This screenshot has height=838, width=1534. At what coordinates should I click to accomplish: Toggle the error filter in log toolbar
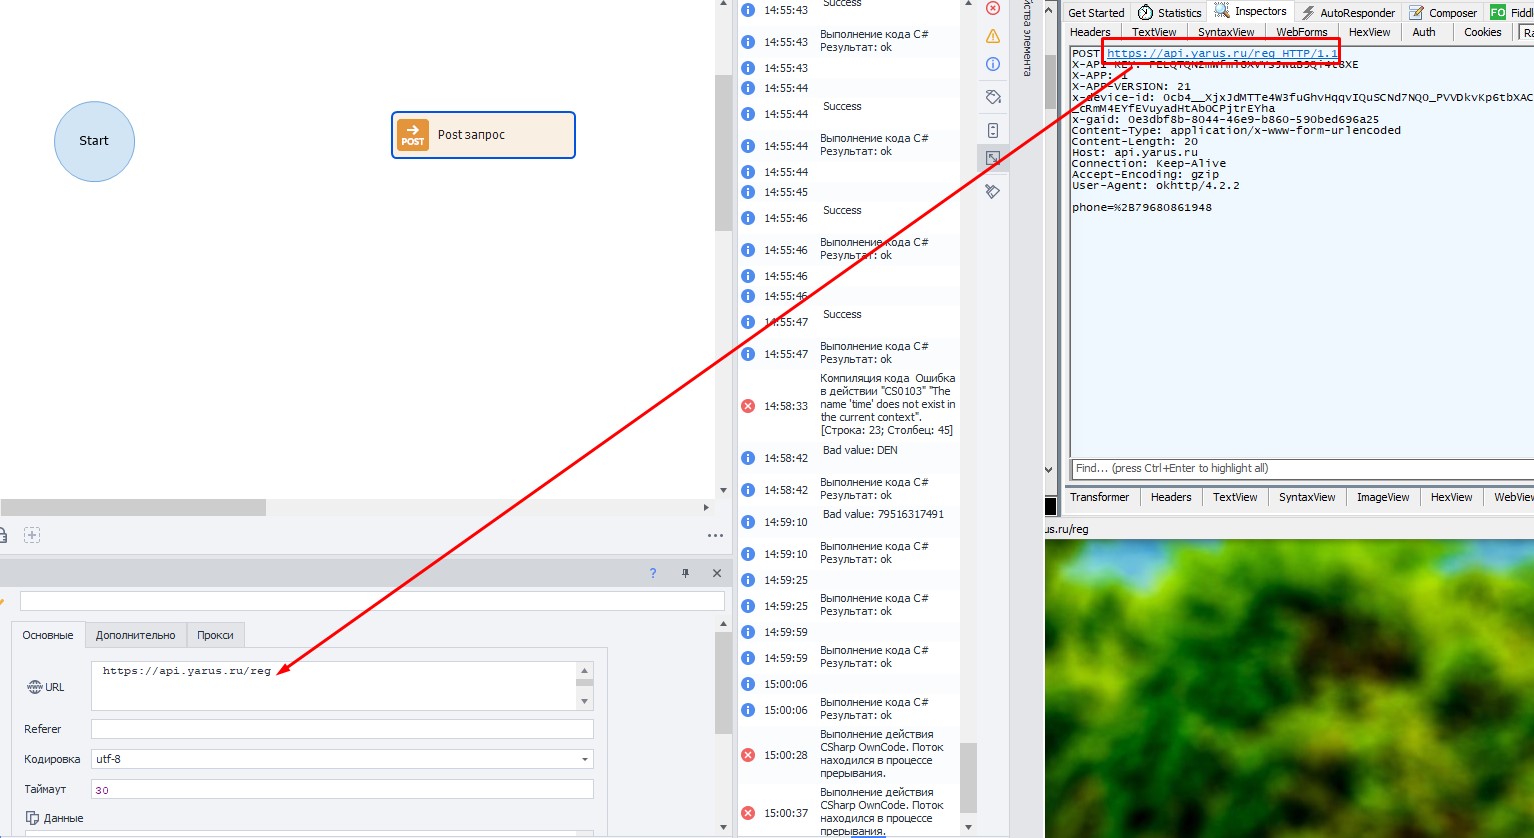[993, 8]
